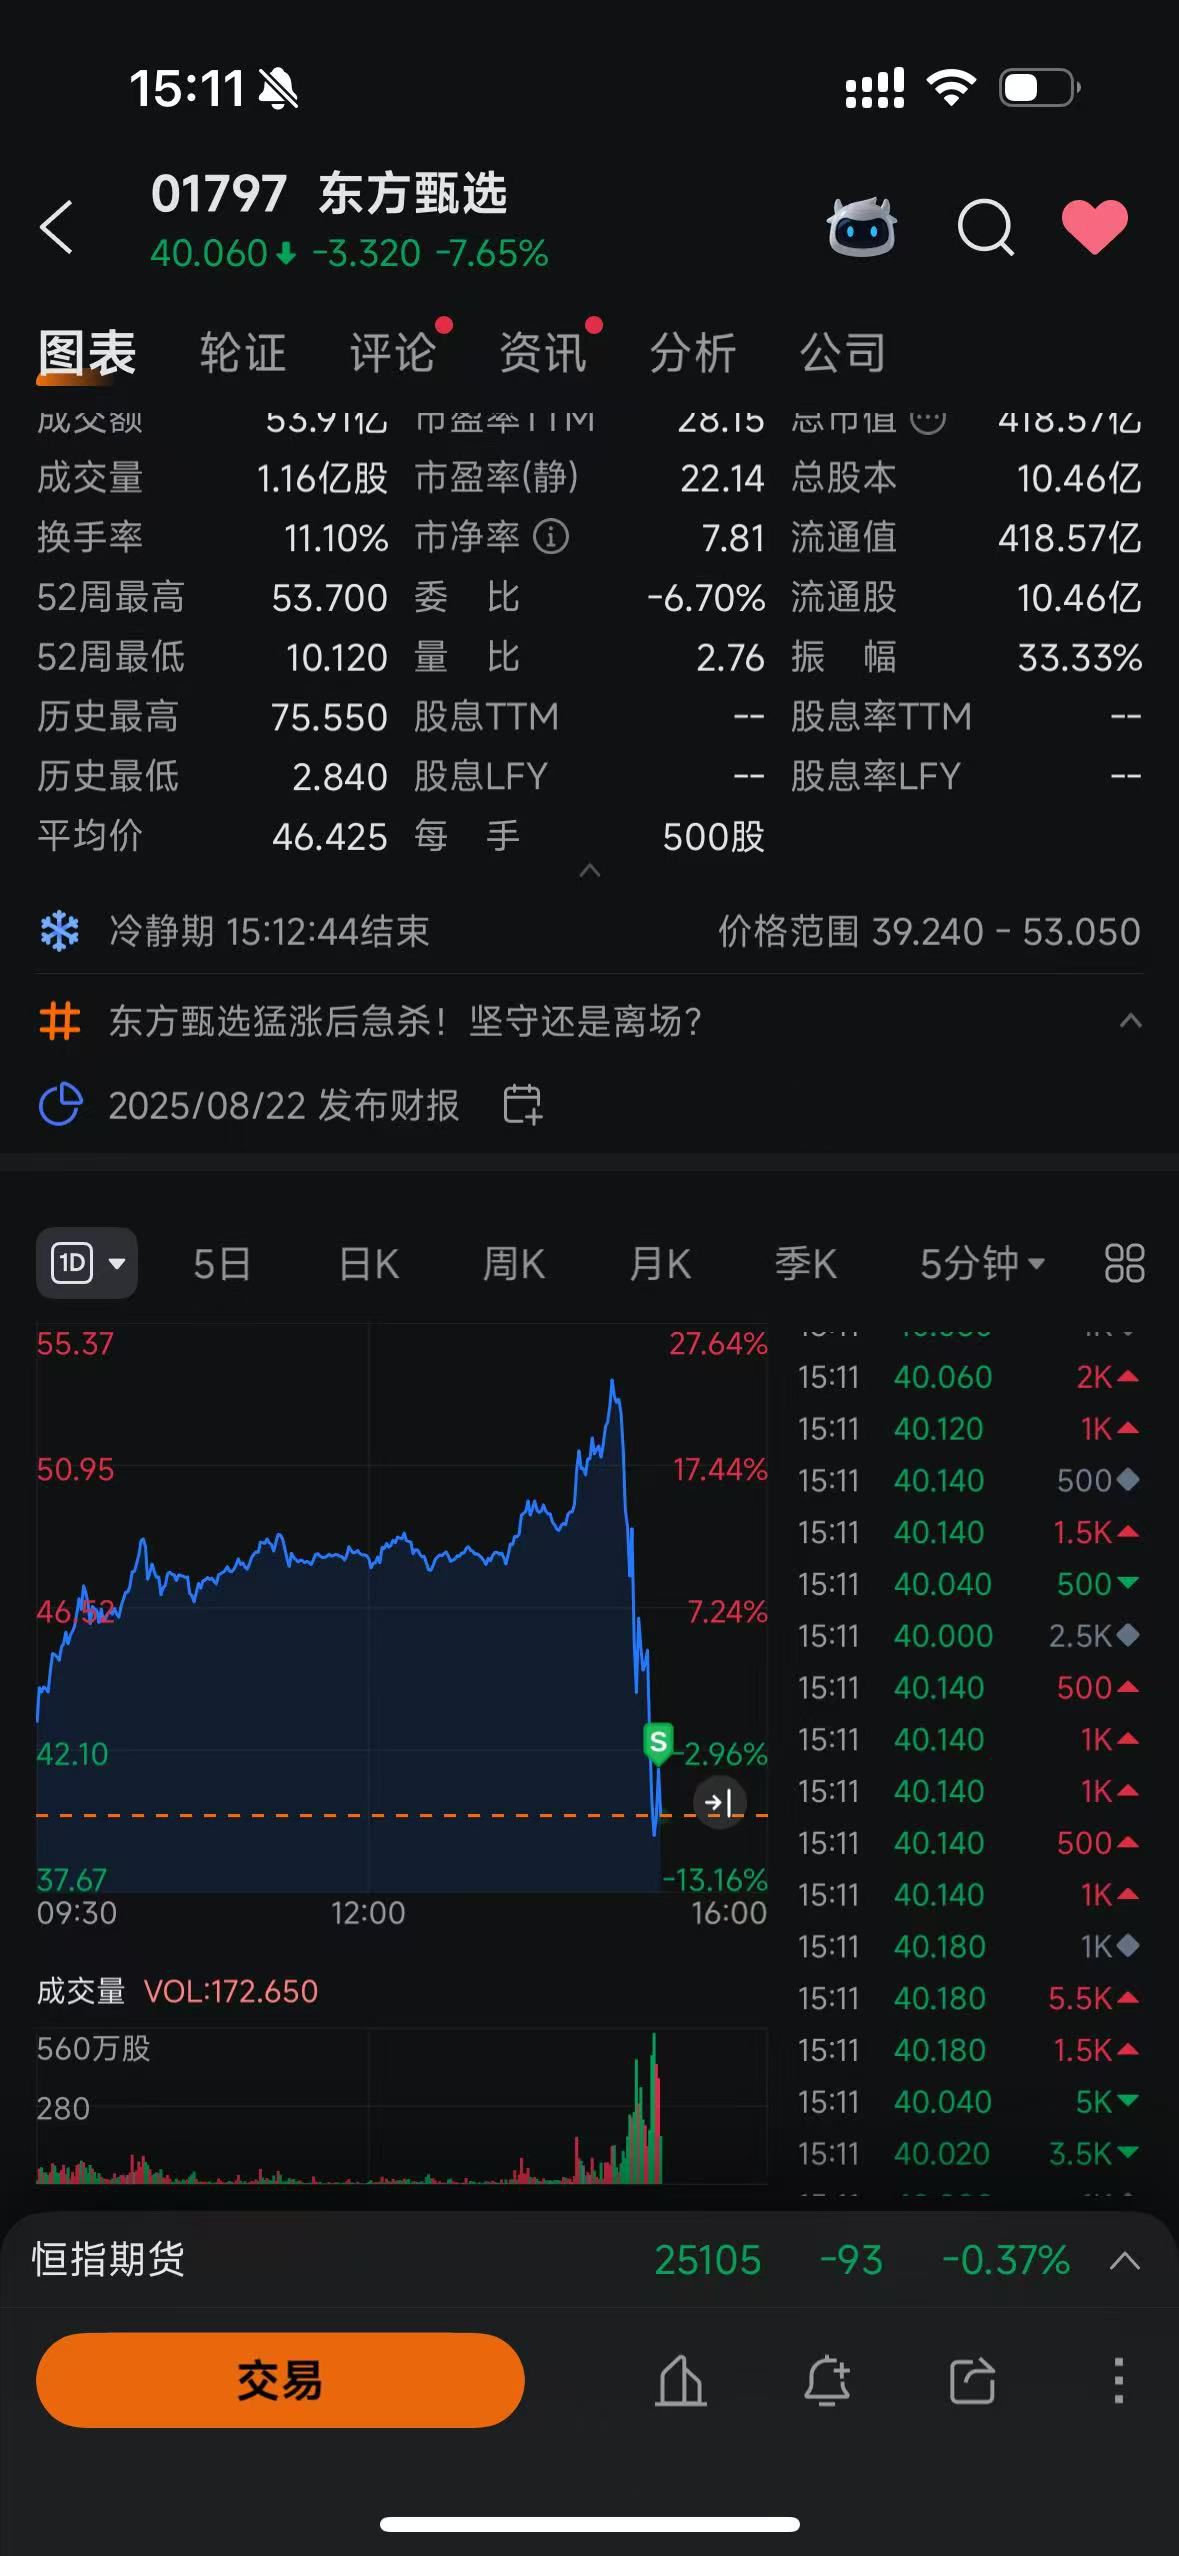Tap the volume bar chart area
Viewport: 1179px width, 2556px height.
[x=402, y=2105]
